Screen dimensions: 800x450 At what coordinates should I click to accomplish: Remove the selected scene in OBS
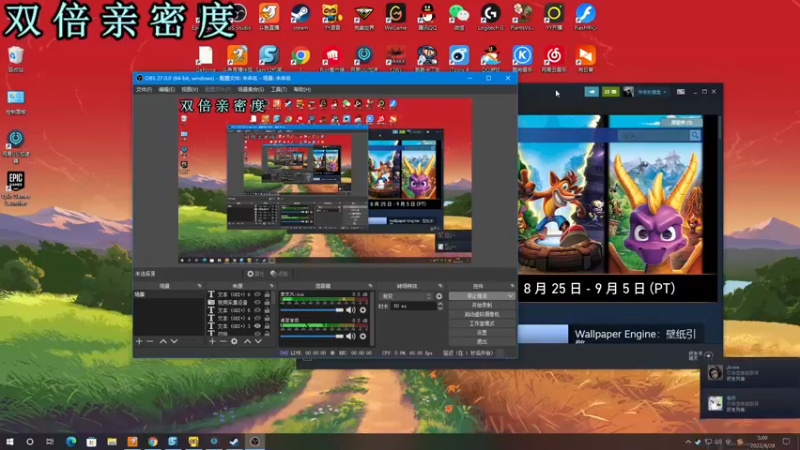coord(150,341)
